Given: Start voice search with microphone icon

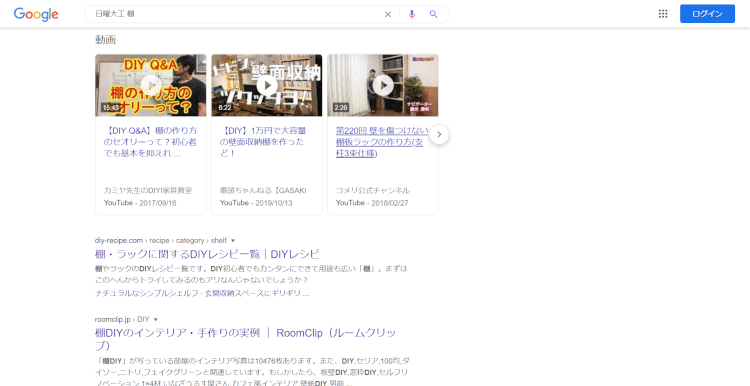Looking at the screenshot, I should click(412, 14).
